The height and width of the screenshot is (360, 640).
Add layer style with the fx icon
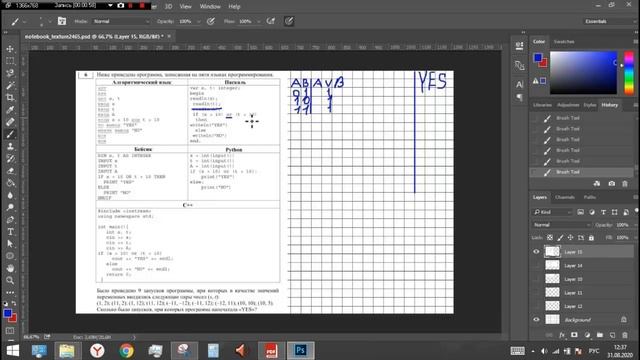(562, 335)
